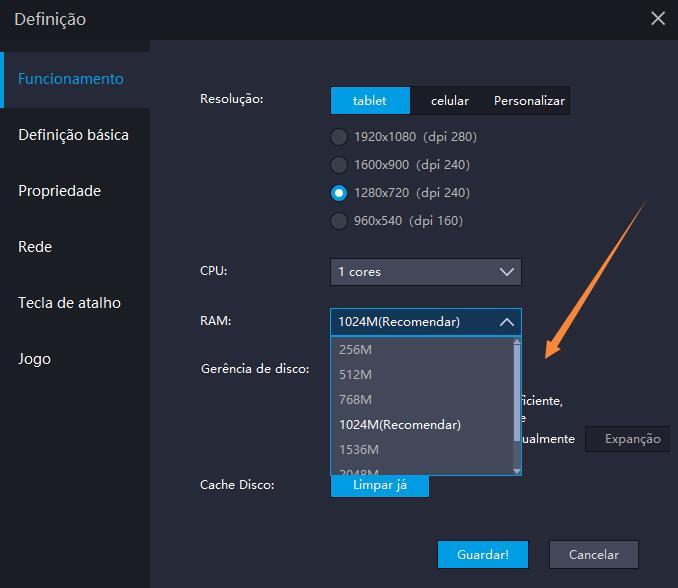Choose 1280x720 (dpi 240) resolution
Image resolution: width=678 pixels, height=588 pixels.
point(400,193)
